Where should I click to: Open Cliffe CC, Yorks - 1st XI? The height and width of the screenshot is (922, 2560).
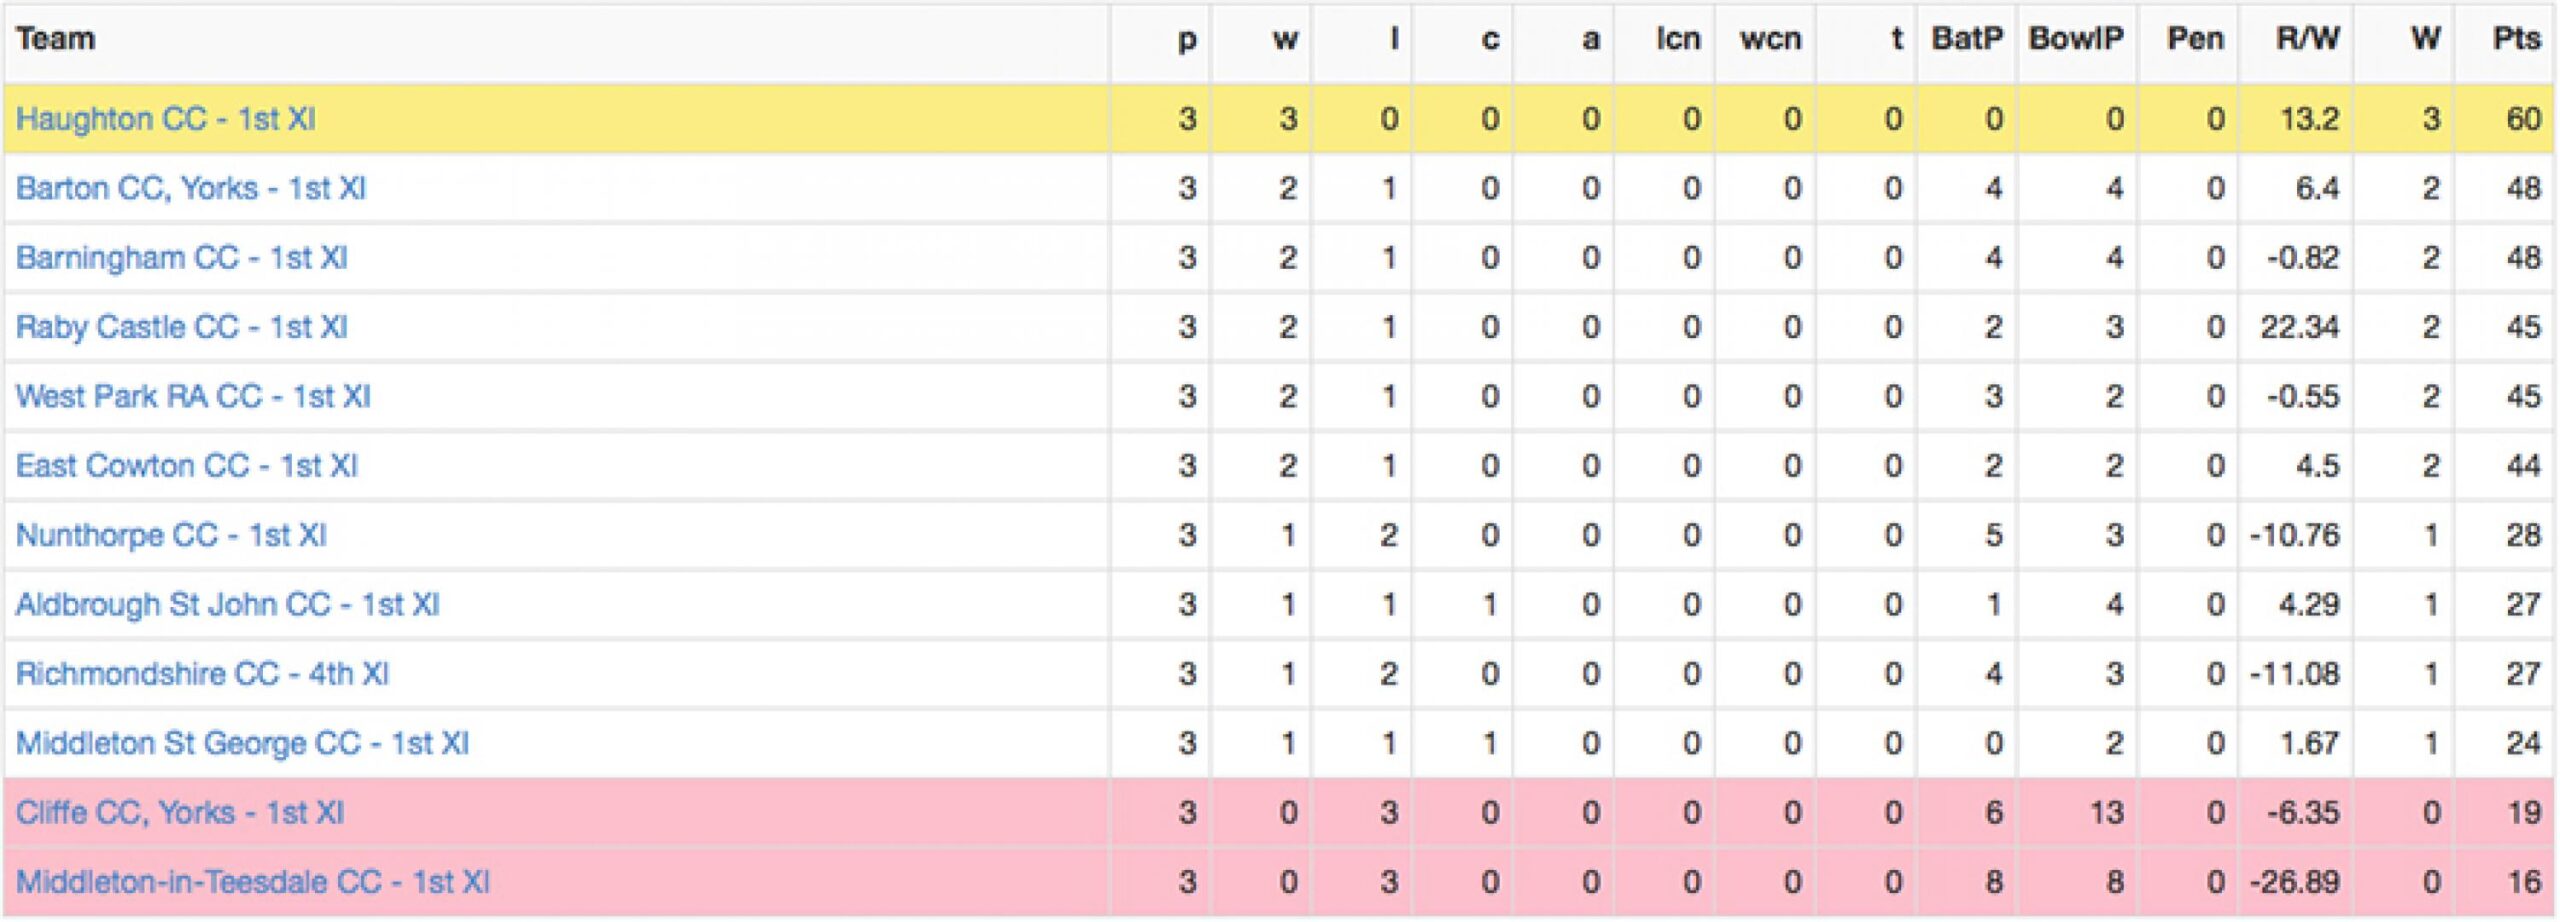(180, 813)
